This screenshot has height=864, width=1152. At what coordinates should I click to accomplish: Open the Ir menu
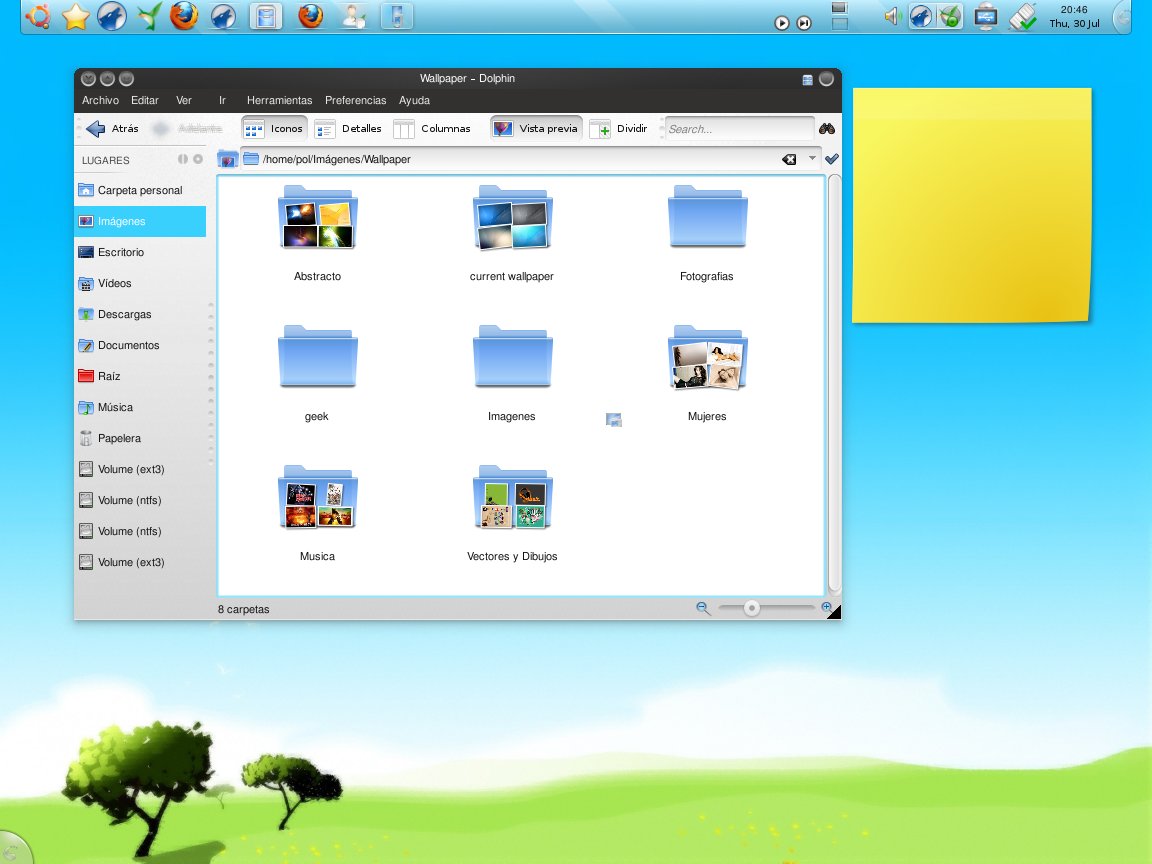(x=222, y=100)
